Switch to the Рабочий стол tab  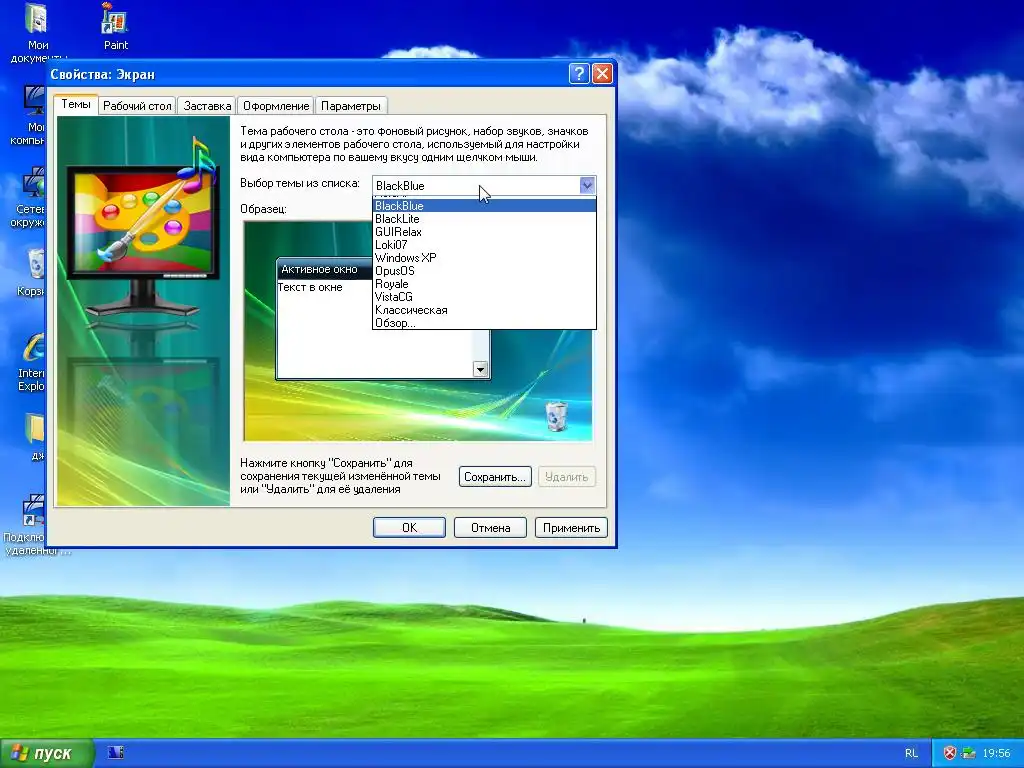coord(137,106)
